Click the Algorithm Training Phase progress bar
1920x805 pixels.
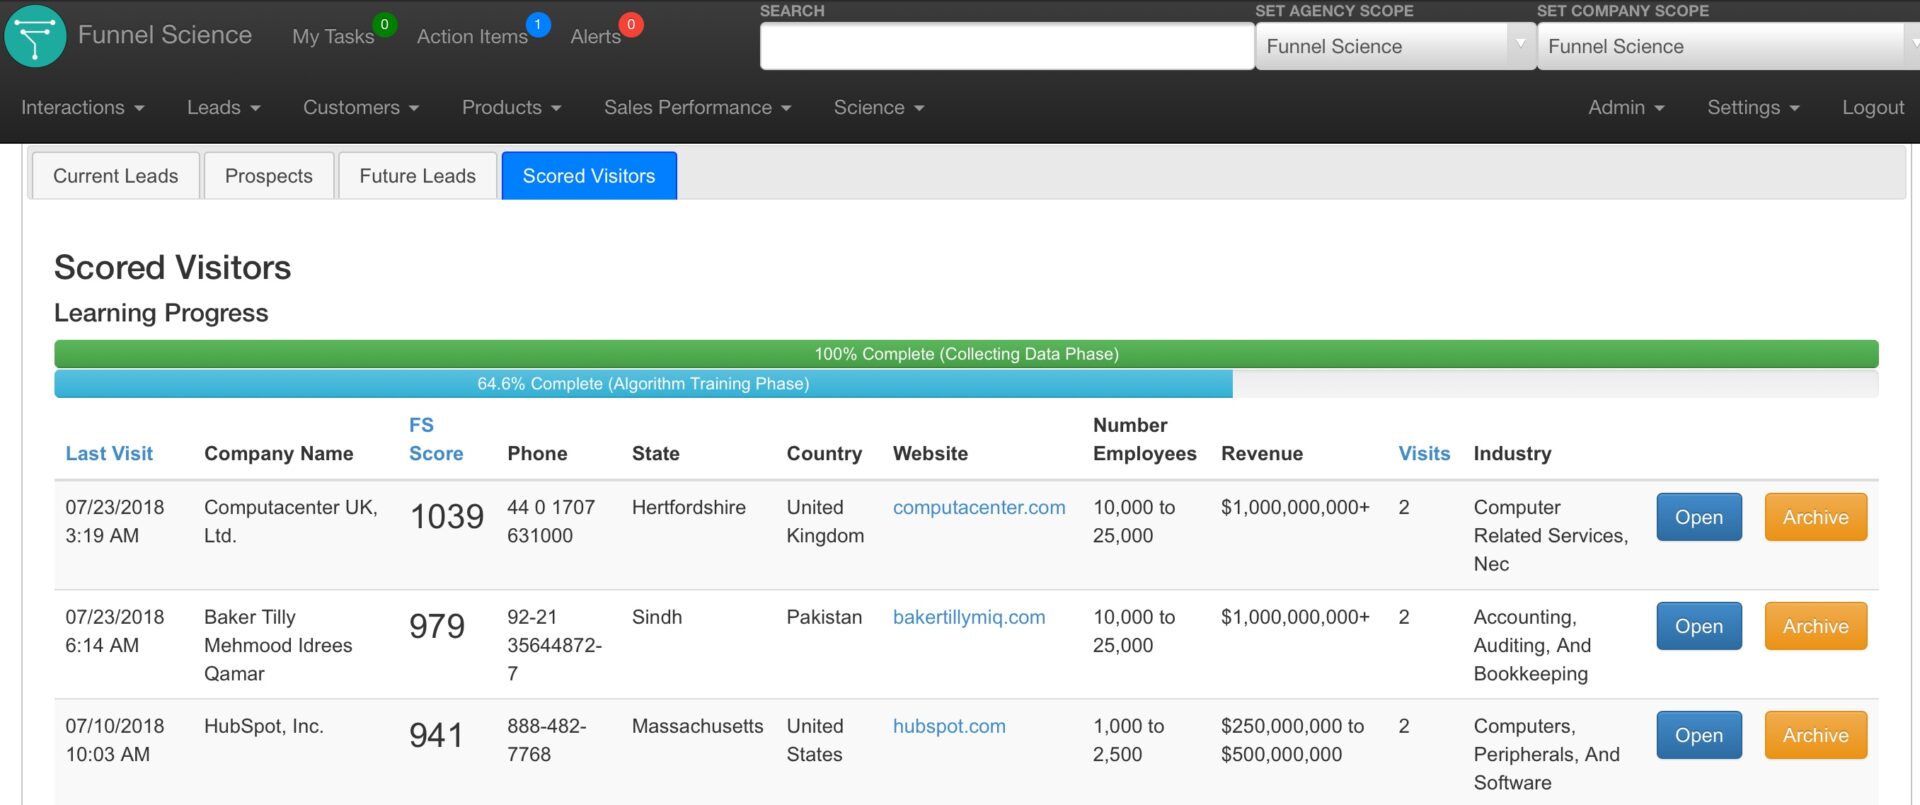[643, 384]
